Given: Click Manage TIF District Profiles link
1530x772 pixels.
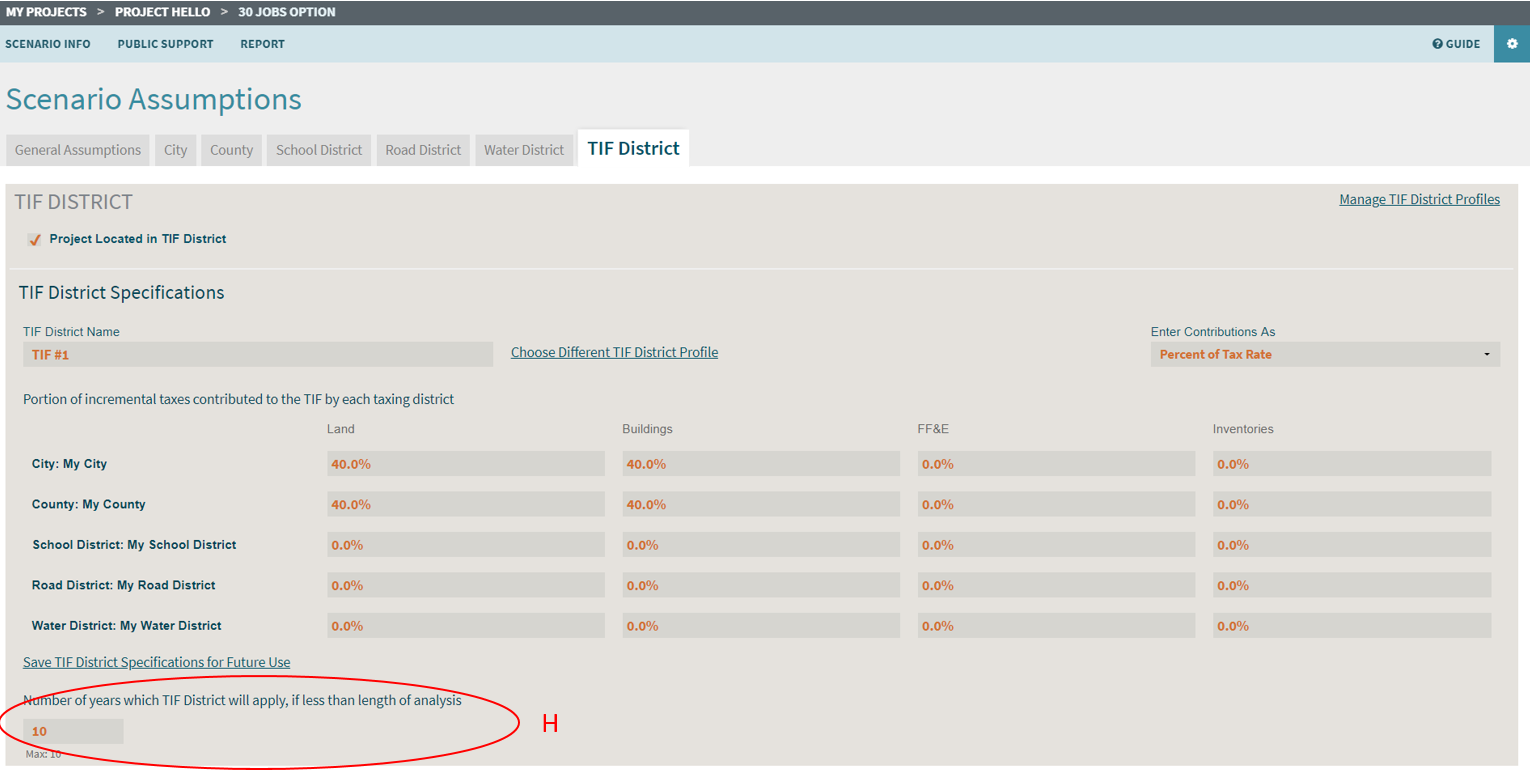Looking at the screenshot, I should [1419, 199].
